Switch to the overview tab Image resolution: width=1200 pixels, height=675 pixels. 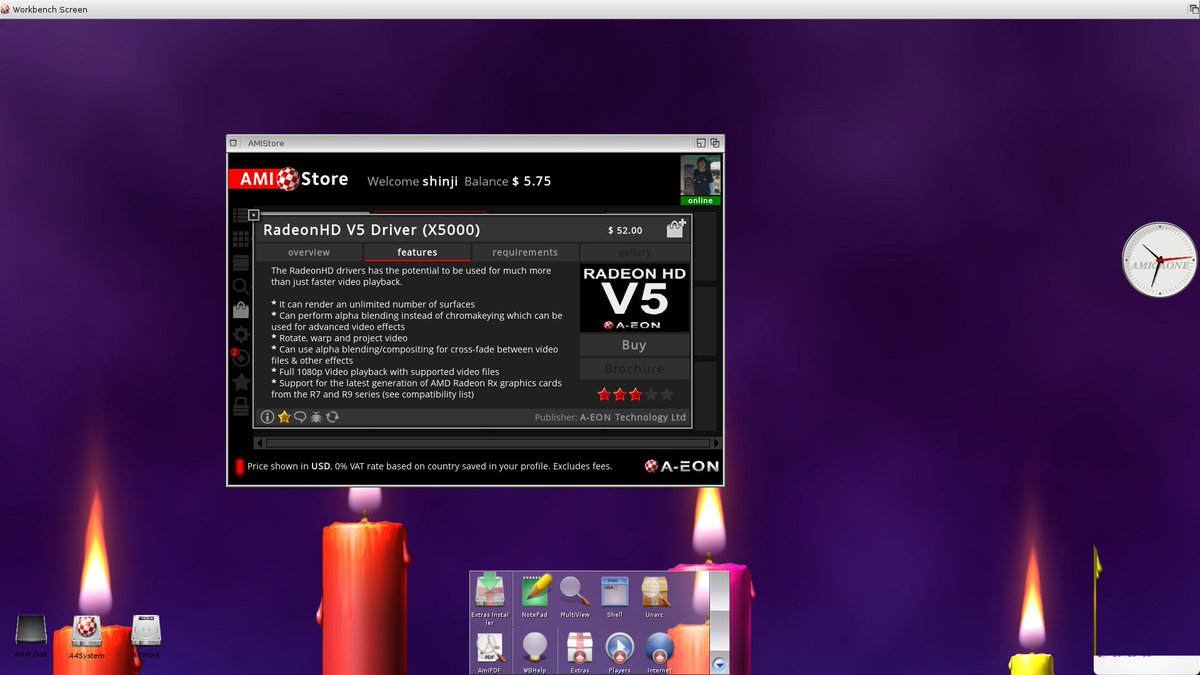click(309, 252)
